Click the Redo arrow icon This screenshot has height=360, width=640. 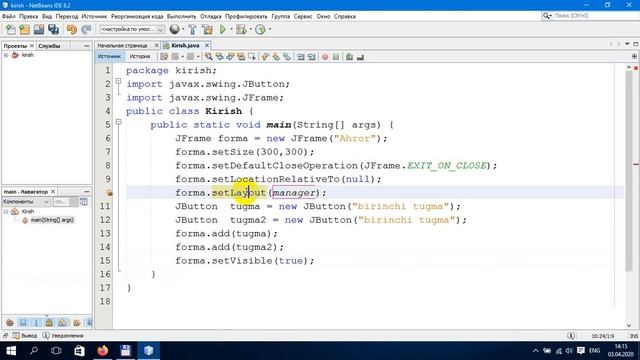[x=86, y=29]
